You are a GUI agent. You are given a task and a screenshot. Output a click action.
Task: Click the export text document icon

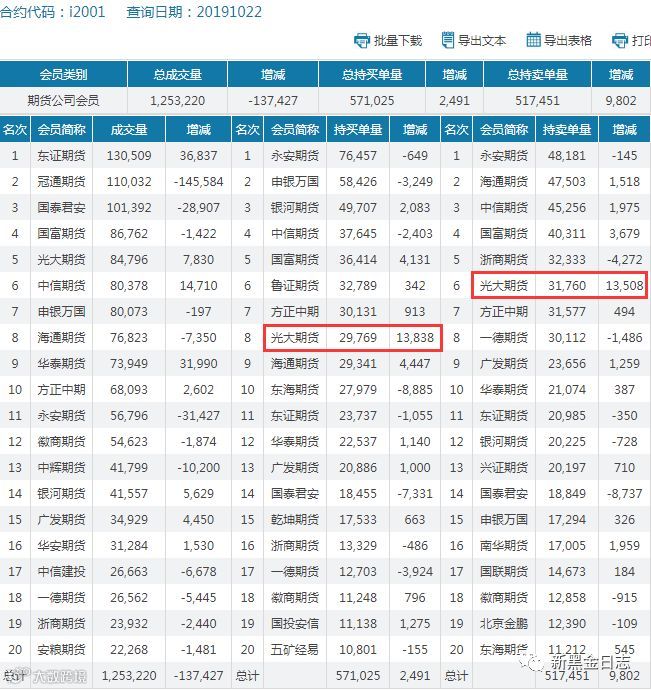point(448,40)
